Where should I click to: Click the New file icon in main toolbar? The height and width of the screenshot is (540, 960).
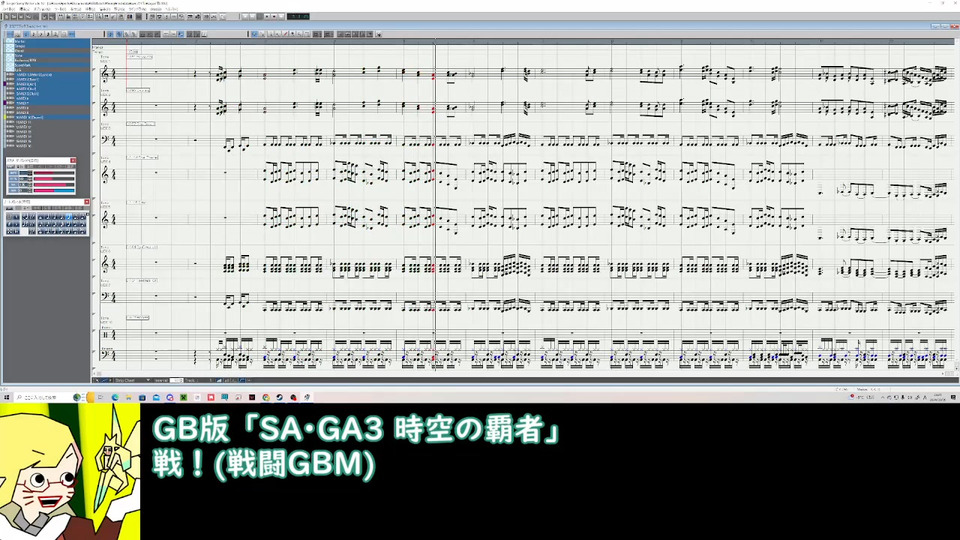7,17
